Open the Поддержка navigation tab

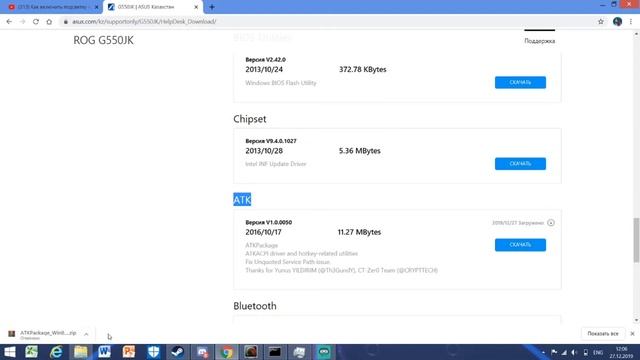tap(540, 41)
